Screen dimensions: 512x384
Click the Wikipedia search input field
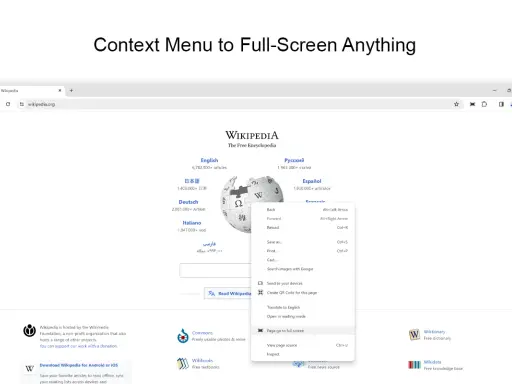tap(215, 270)
